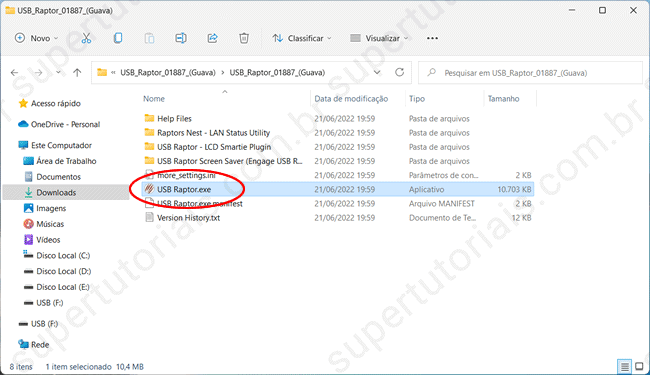Click the 12 KB size cell
The image size is (650, 375).
coord(521,218)
